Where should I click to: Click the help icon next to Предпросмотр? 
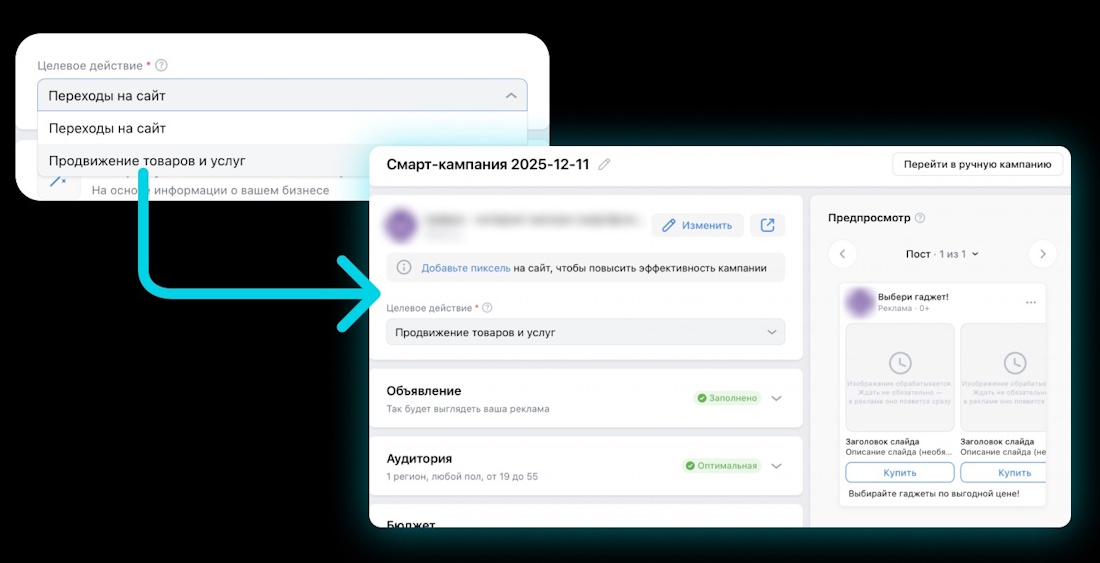tap(920, 218)
